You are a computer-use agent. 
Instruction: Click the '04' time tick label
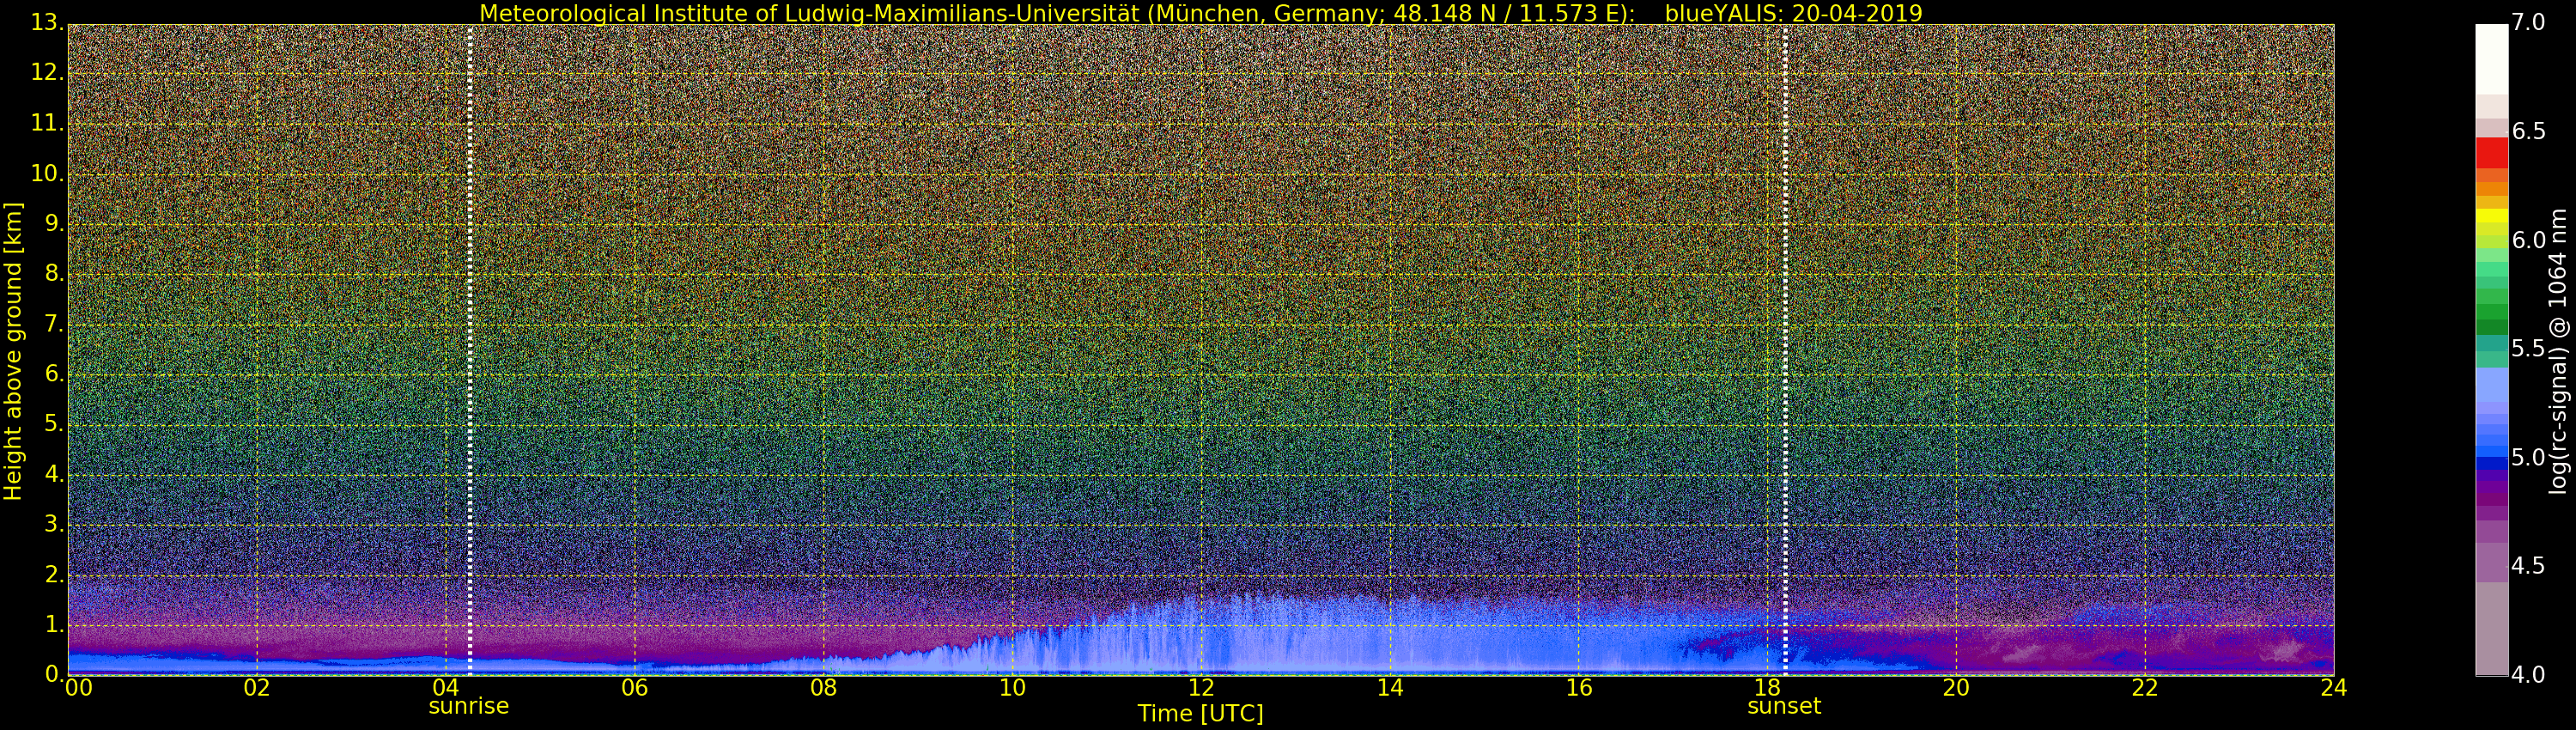[446, 688]
